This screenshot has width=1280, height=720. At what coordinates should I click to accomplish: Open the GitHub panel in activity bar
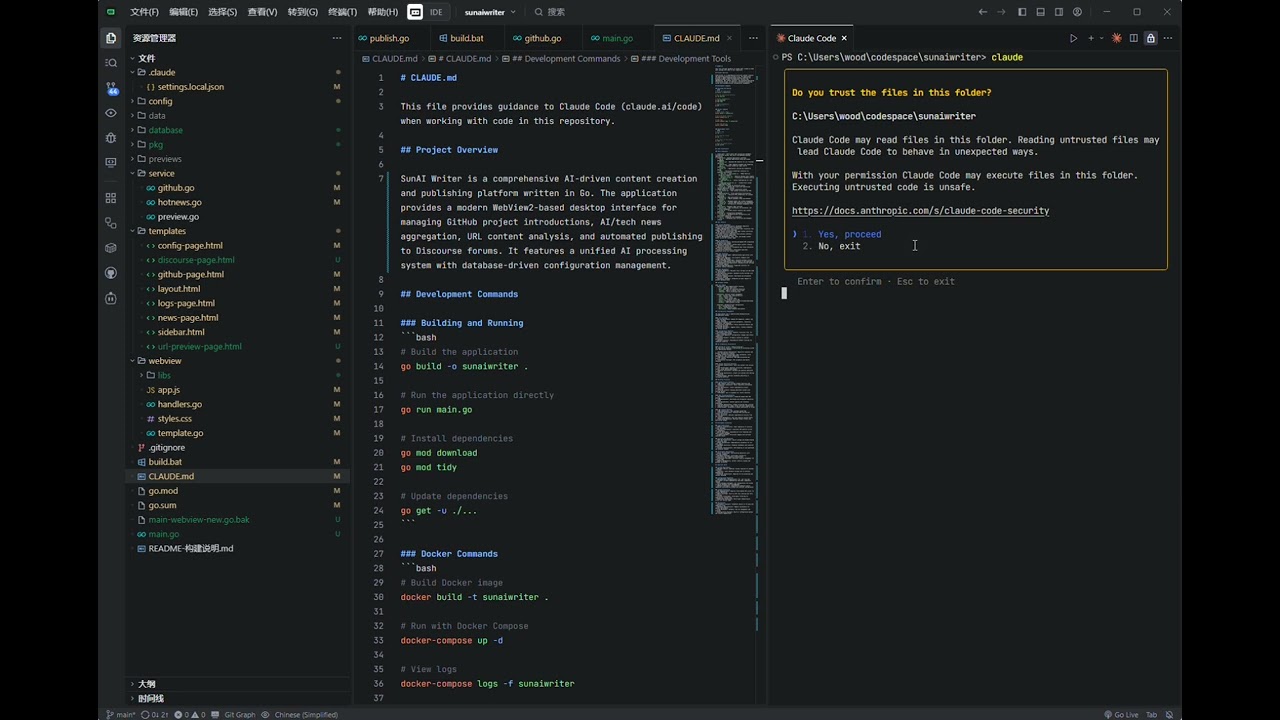[x=111, y=273]
